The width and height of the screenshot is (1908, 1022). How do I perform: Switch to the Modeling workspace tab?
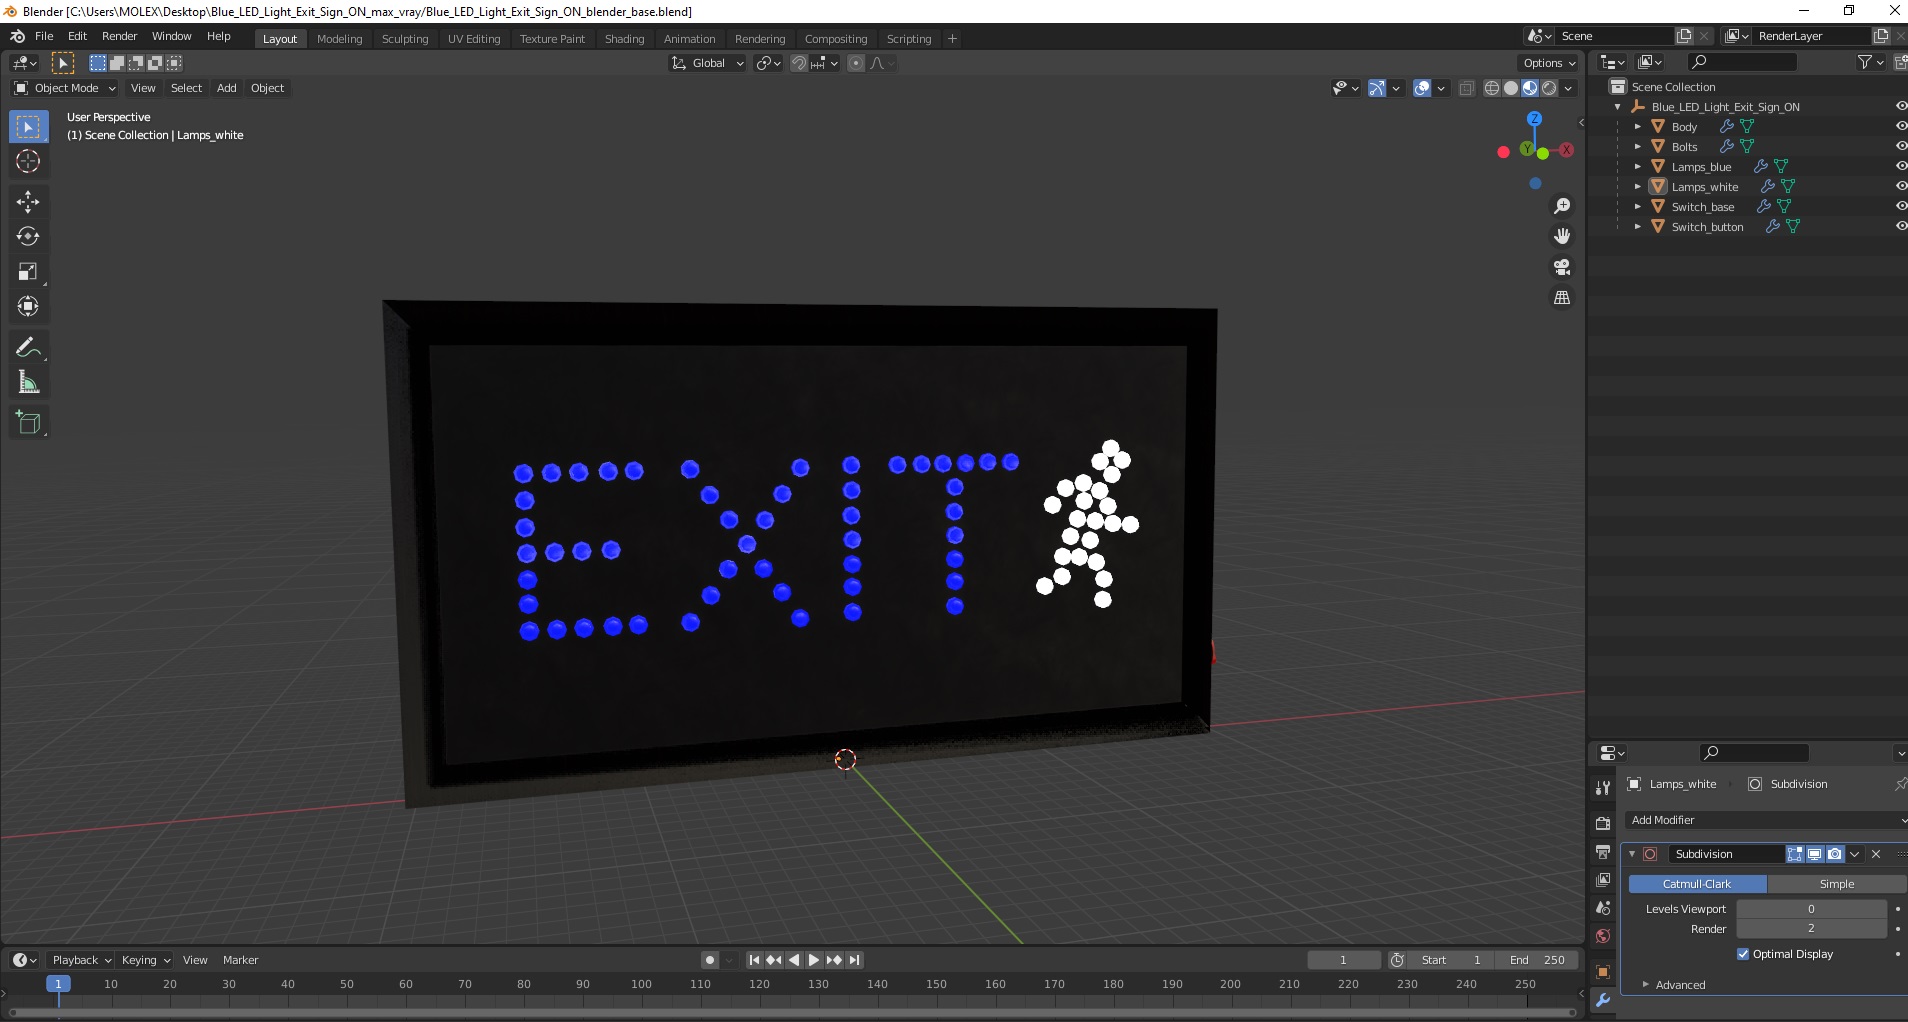click(339, 39)
